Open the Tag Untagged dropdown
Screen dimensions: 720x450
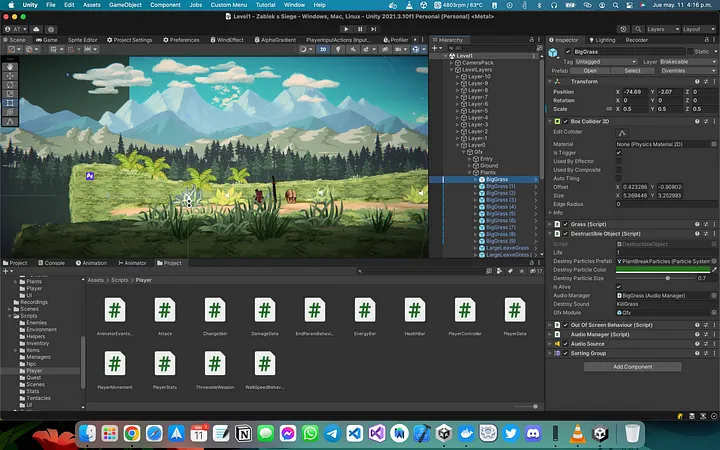pos(605,62)
